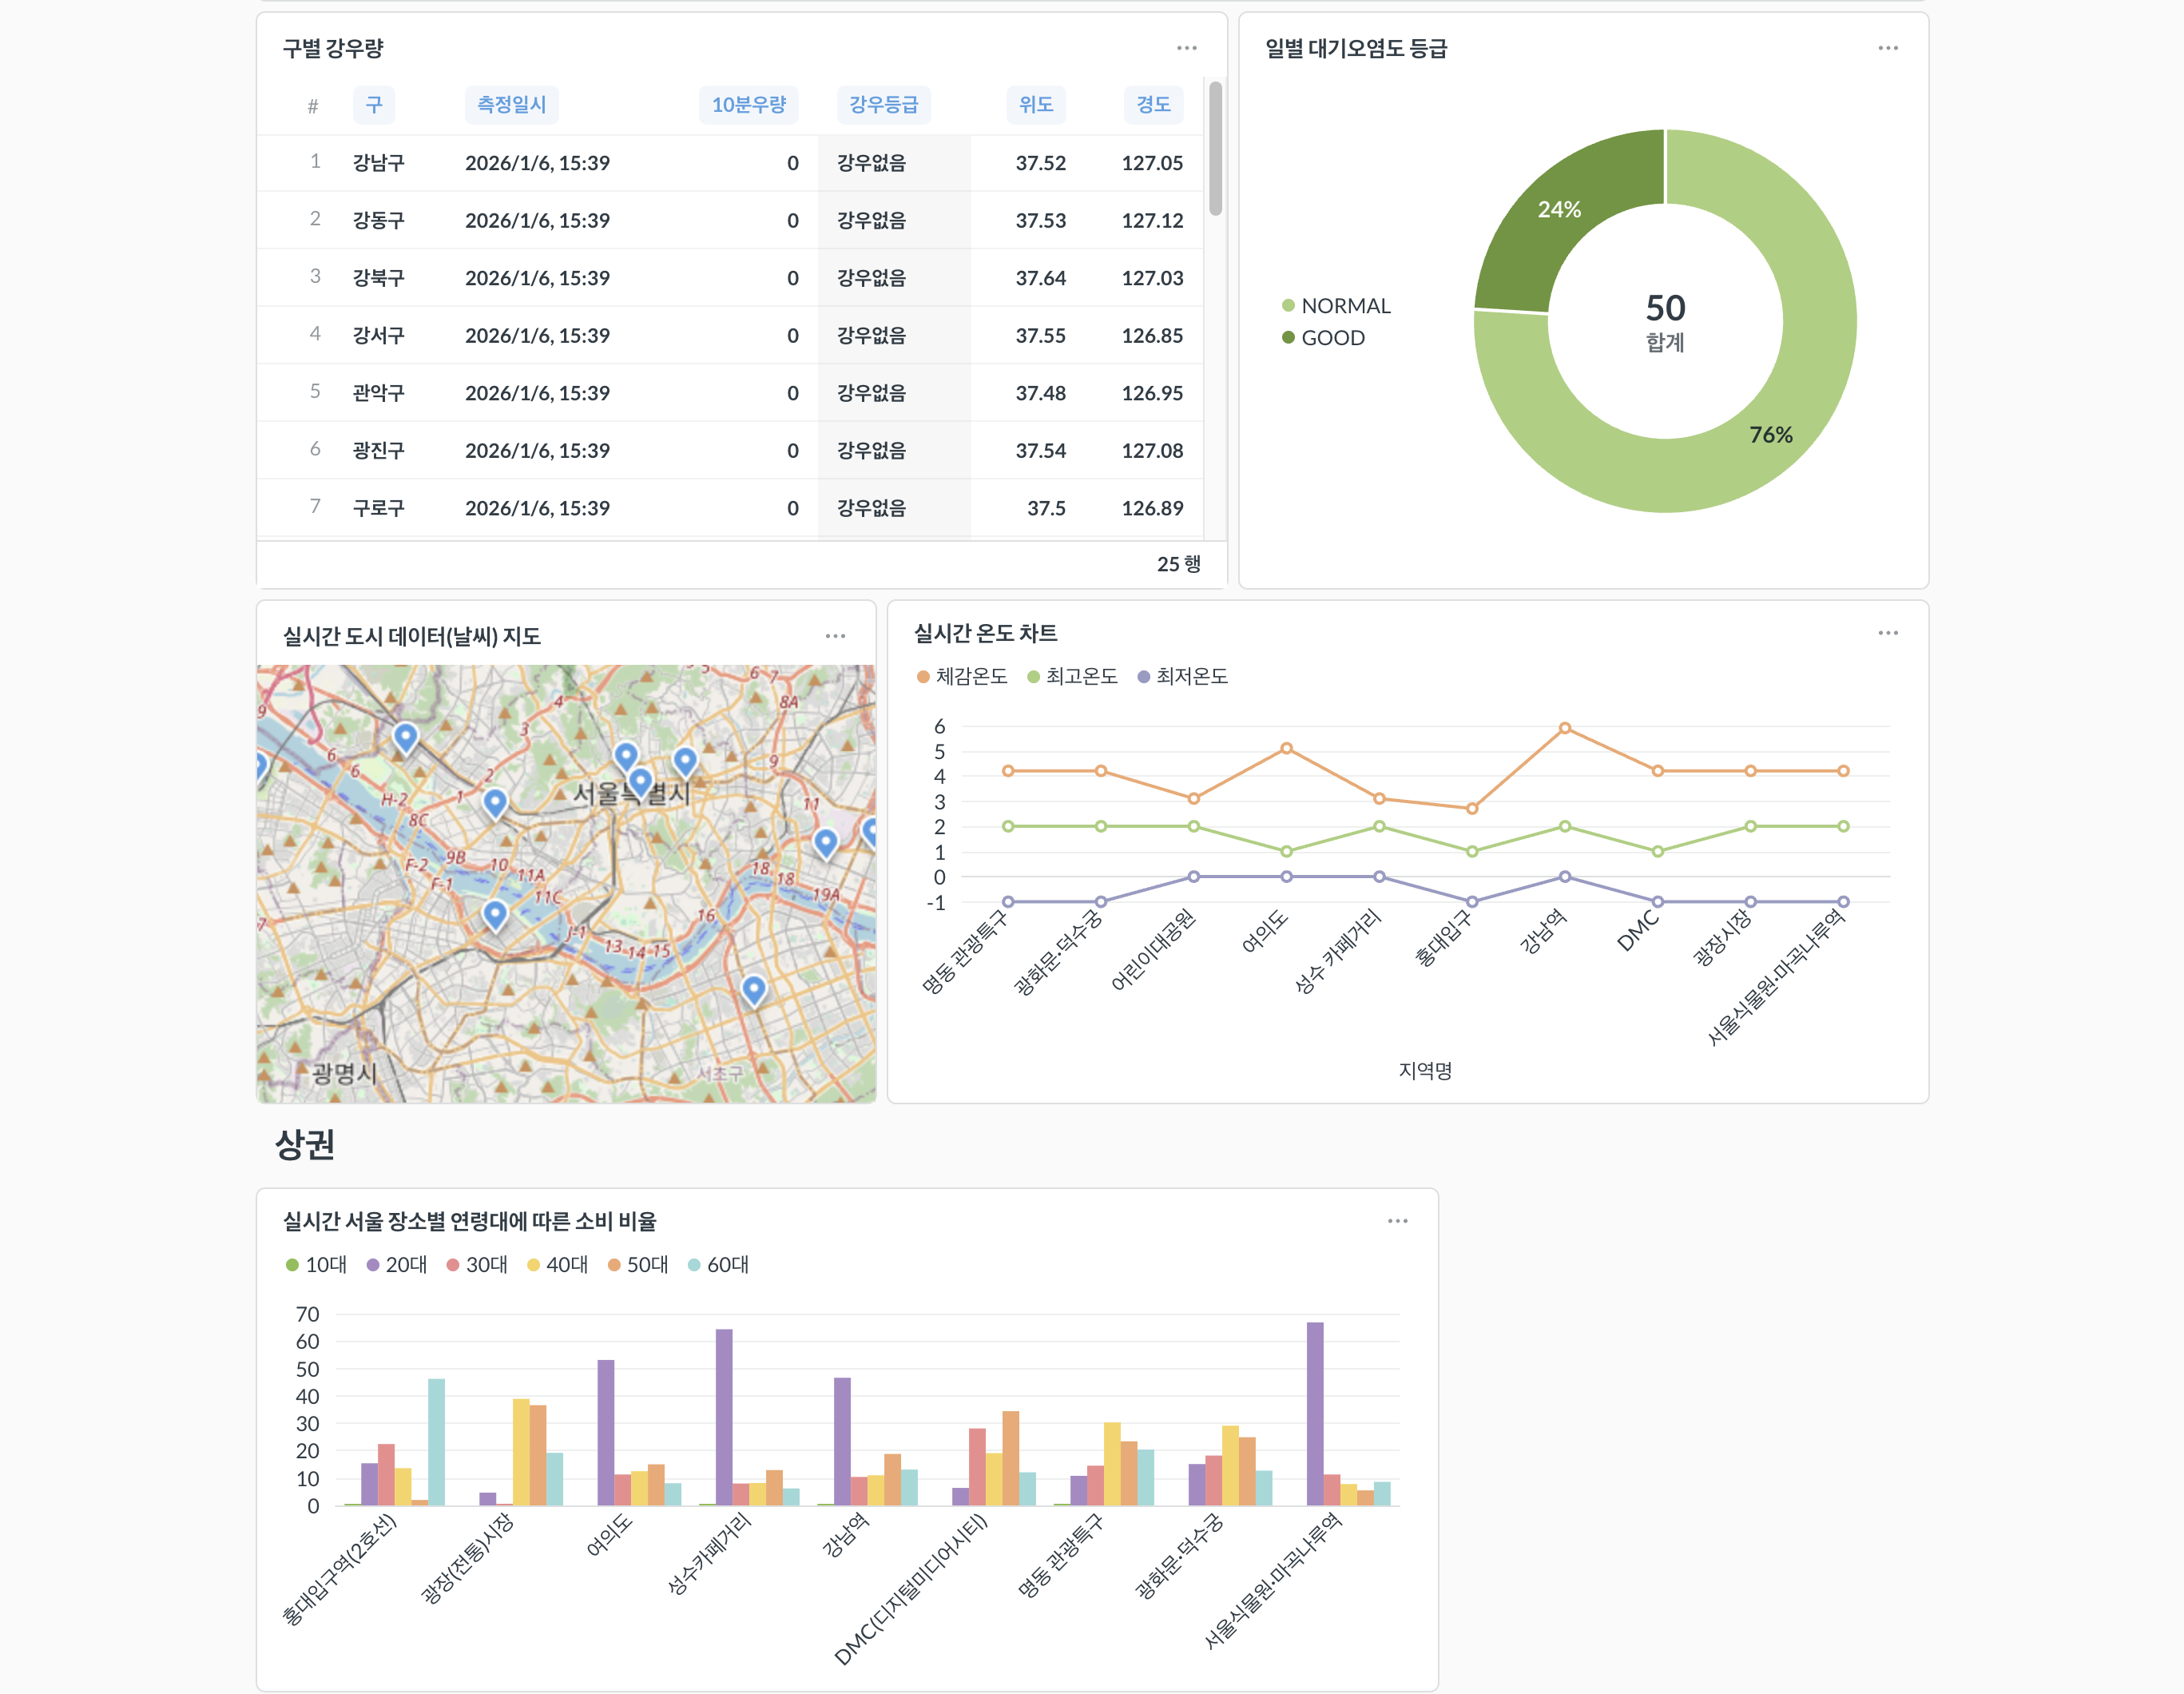This screenshot has width=2184, height=1694.
Task: Sort the table by the 강우등급 column header
Action: pos(883,105)
